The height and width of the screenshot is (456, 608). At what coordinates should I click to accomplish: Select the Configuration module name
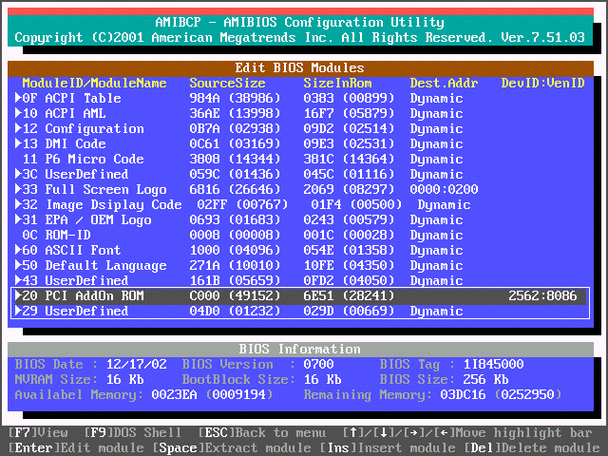[95, 128]
